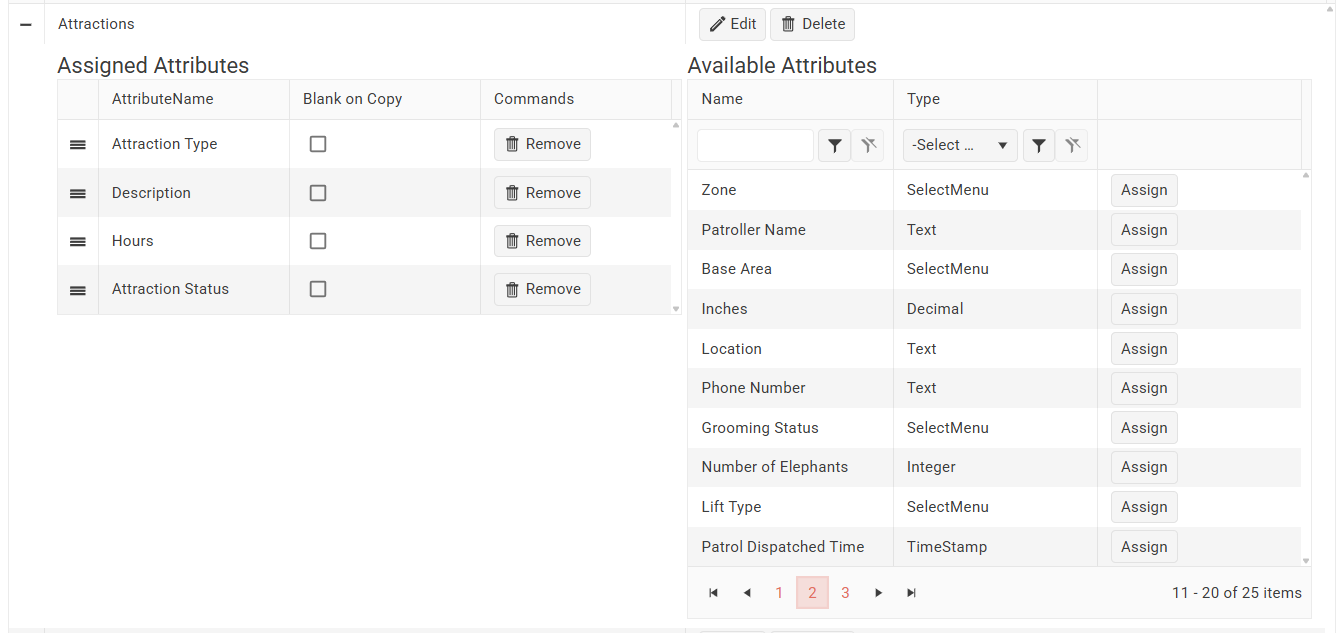The image size is (1339, 633).
Task: Grab the drag handle for Attraction Status
Action: (78, 290)
